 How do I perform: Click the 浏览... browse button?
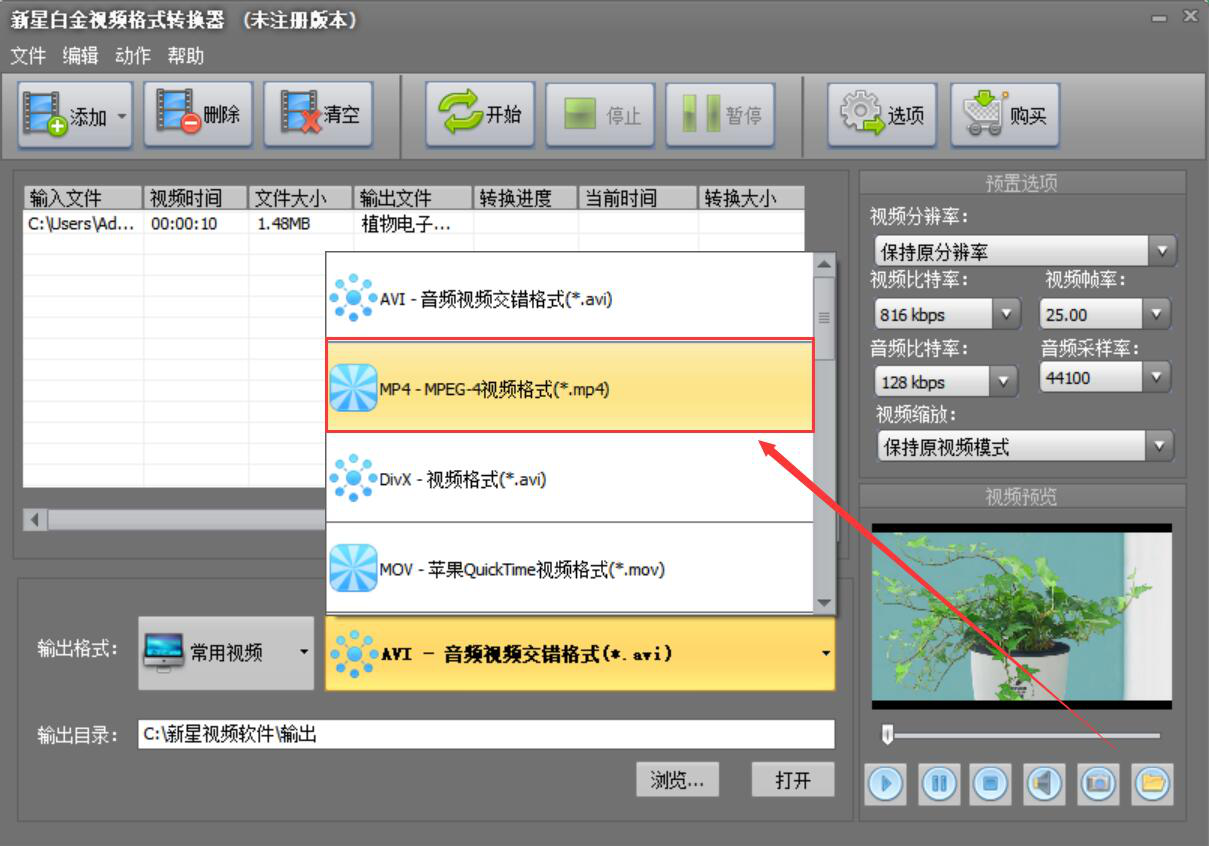click(677, 780)
